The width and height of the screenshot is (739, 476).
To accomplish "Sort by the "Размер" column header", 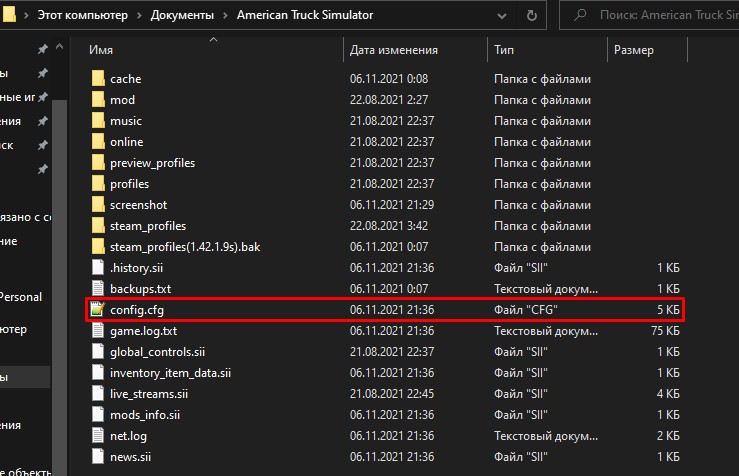I will (633, 50).
